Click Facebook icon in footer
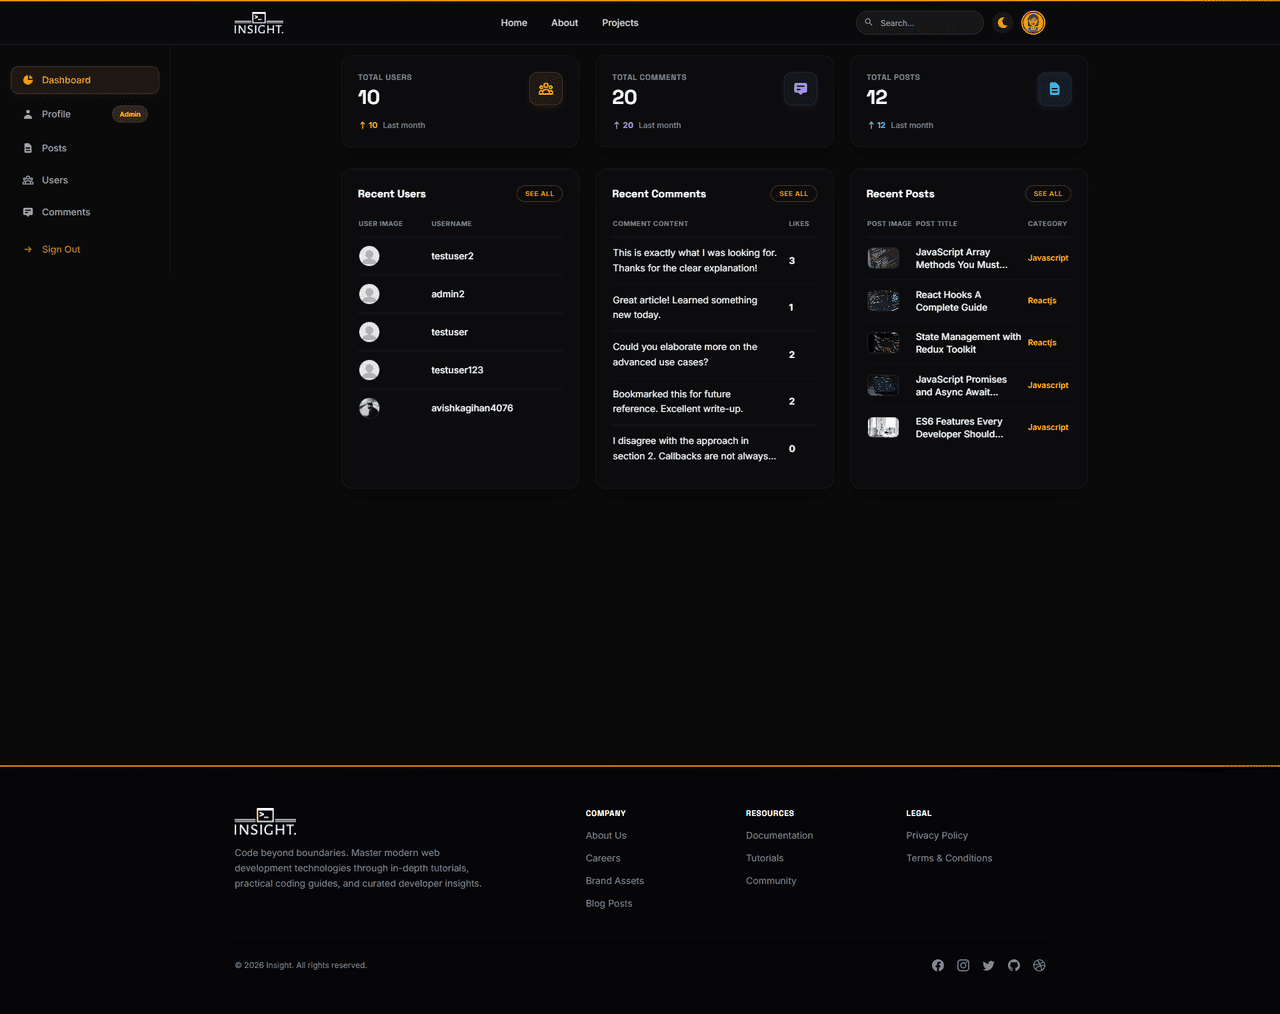The height and width of the screenshot is (1014, 1280). pyautogui.click(x=938, y=965)
